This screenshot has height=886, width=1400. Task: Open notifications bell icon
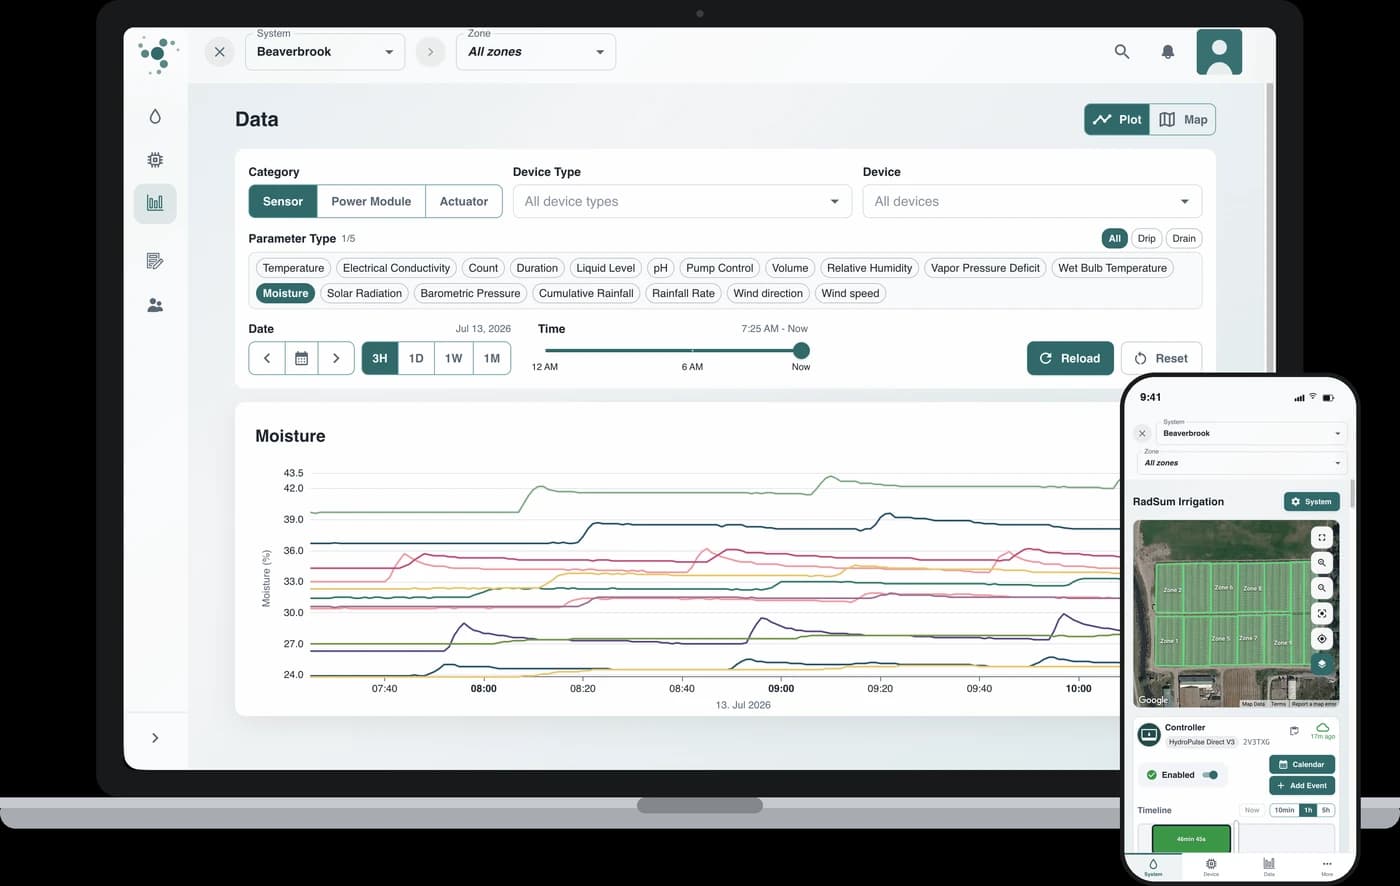[1167, 52]
